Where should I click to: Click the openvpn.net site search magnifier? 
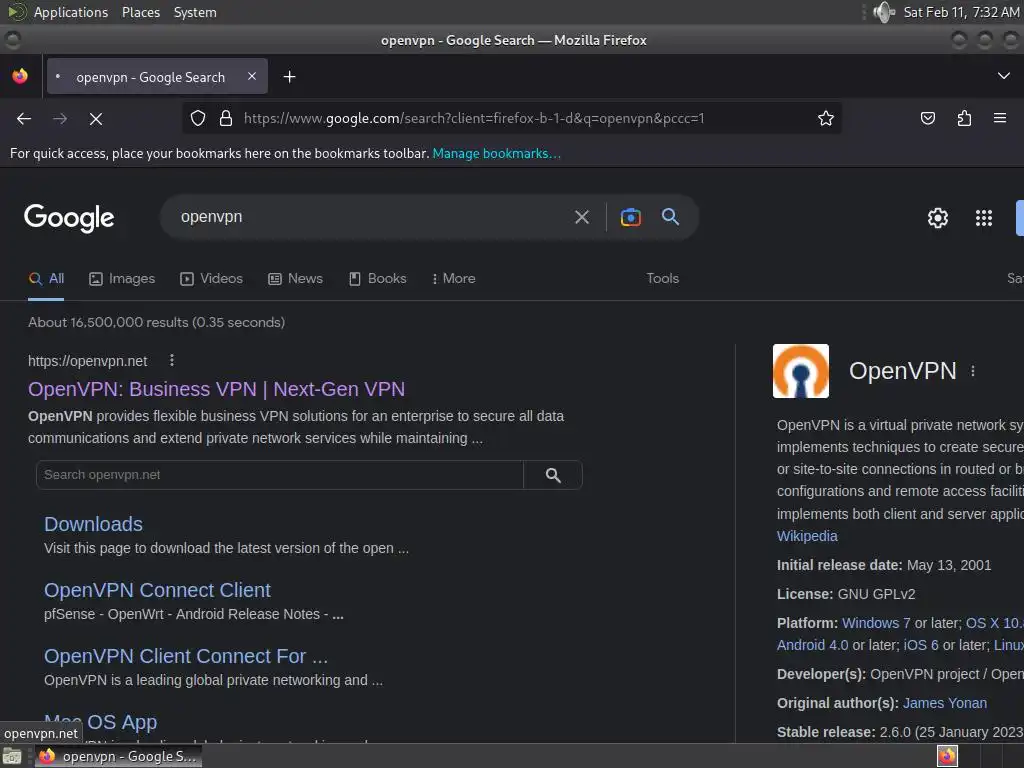coord(553,475)
